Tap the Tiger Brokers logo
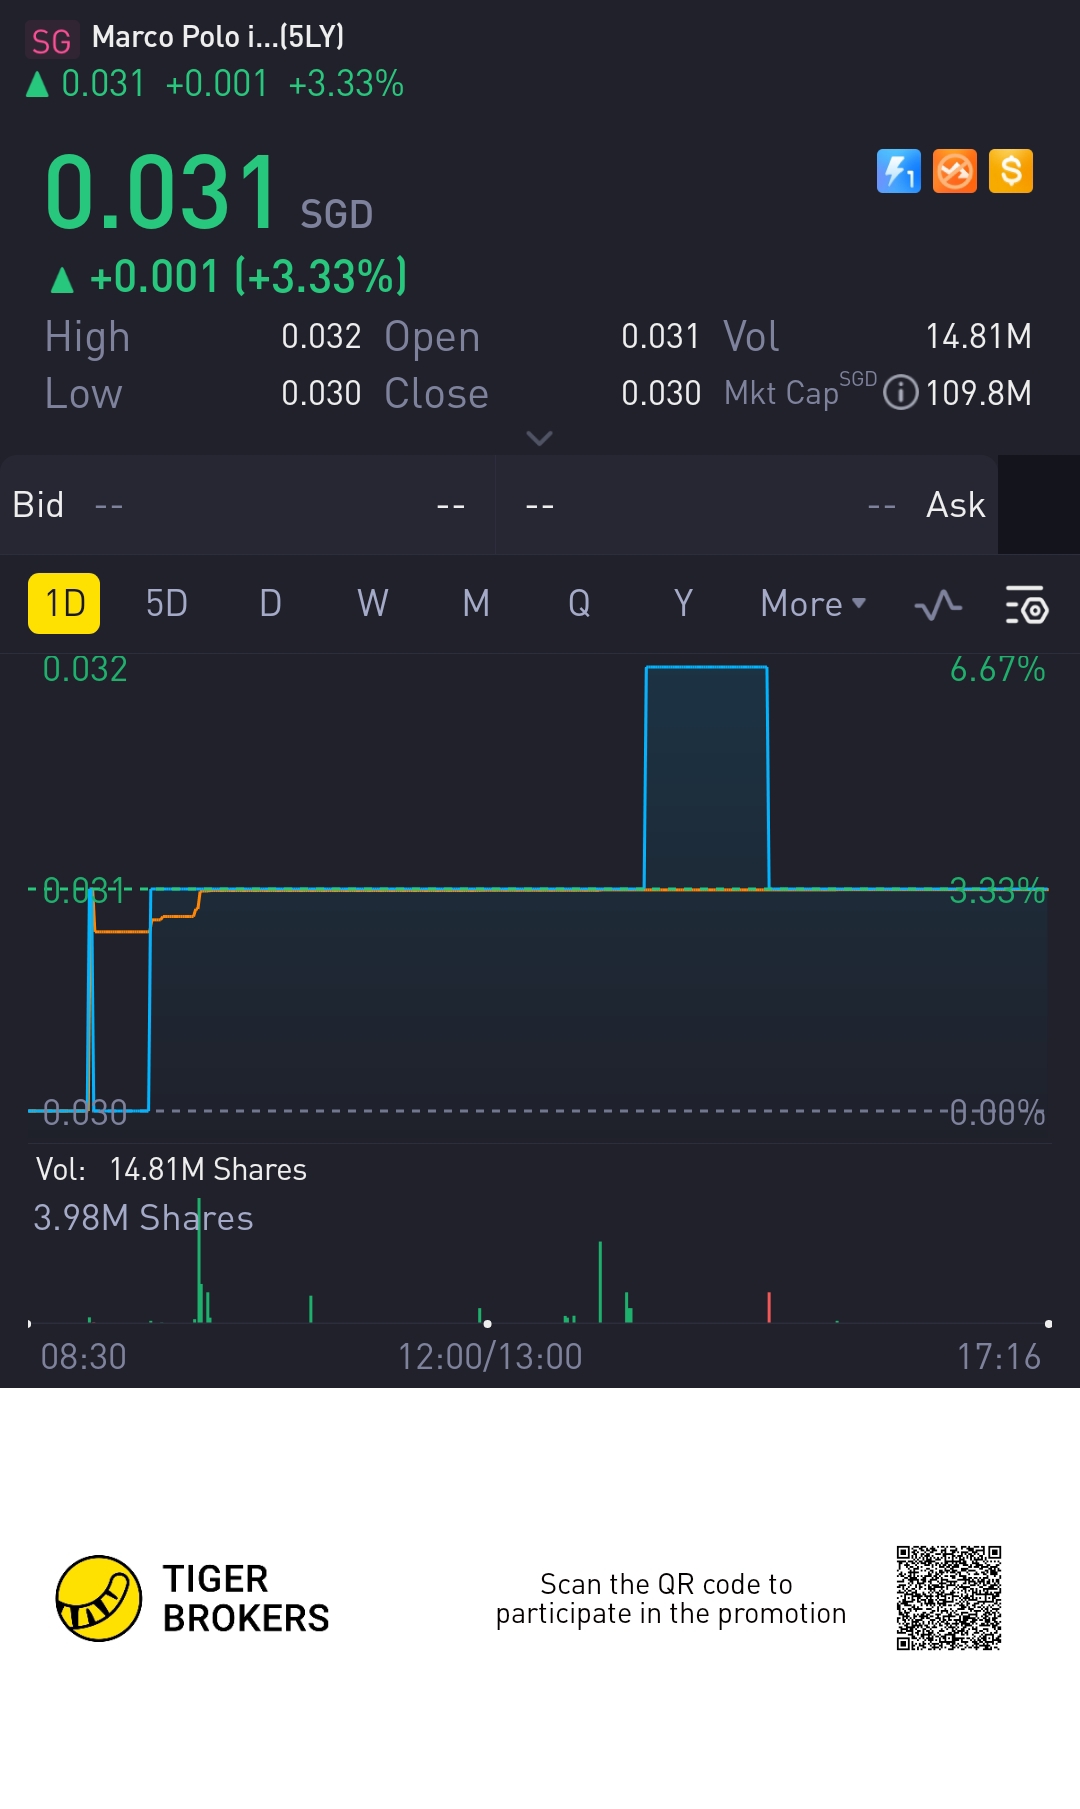 coord(98,1598)
